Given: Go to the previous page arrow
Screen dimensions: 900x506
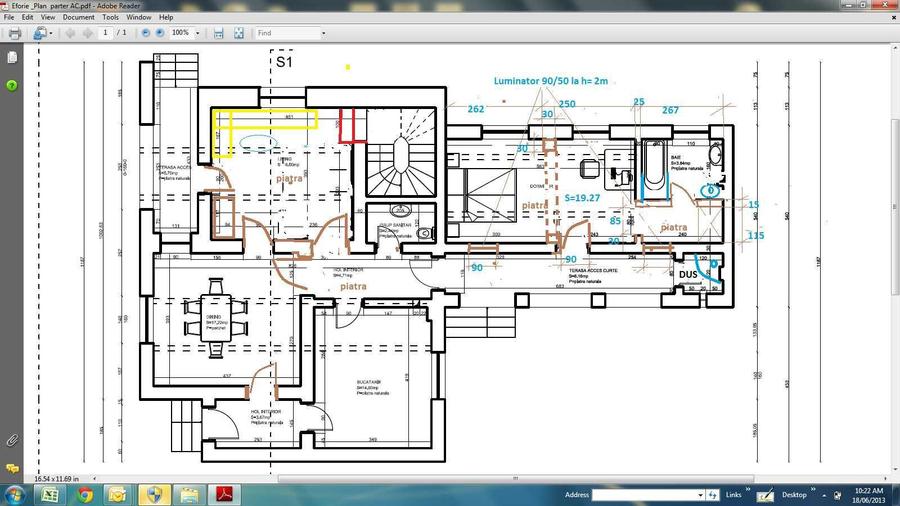Looking at the screenshot, I should pos(70,33).
